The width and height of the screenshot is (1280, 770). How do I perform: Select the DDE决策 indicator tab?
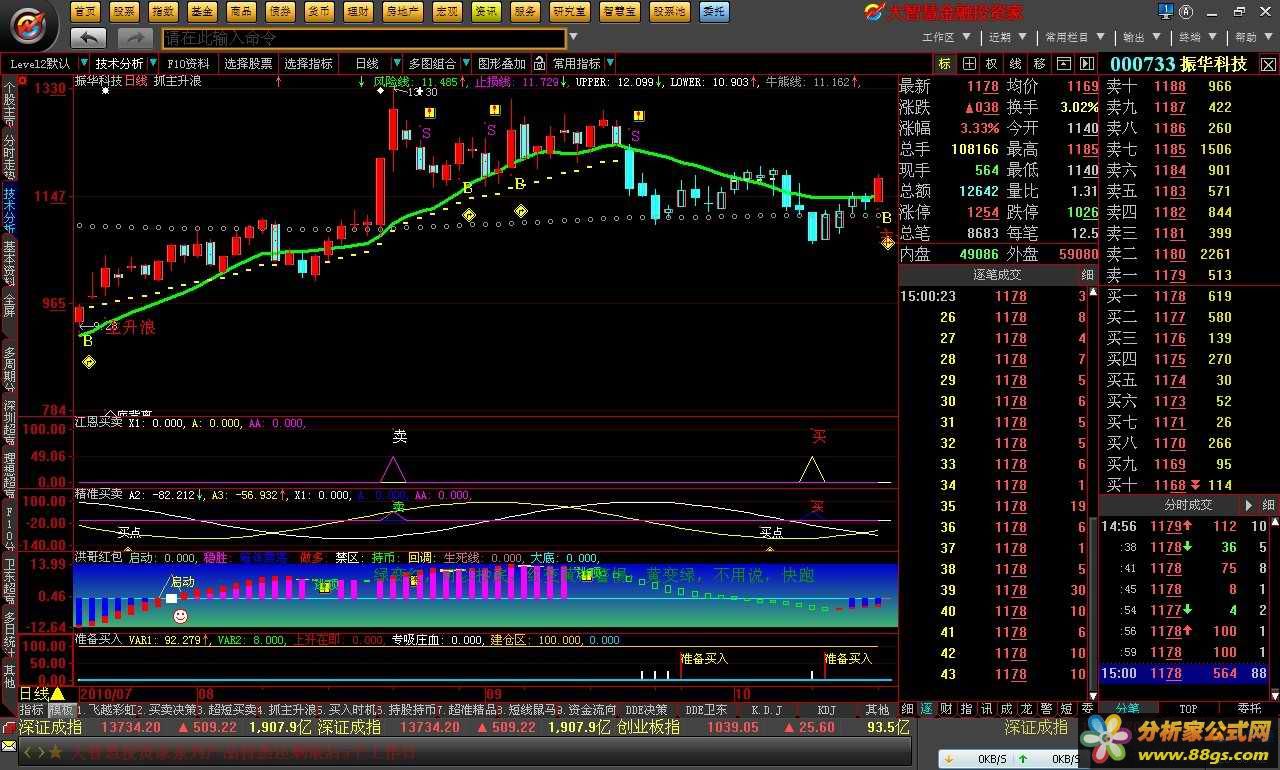click(x=647, y=710)
